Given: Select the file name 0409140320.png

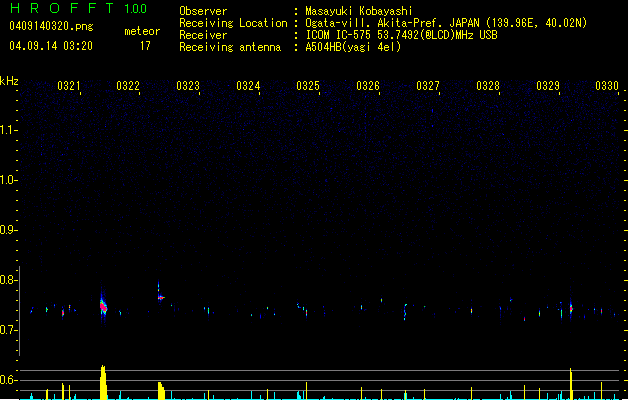Looking at the screenshot, I should pyautogui.click(x=51, y=26).
